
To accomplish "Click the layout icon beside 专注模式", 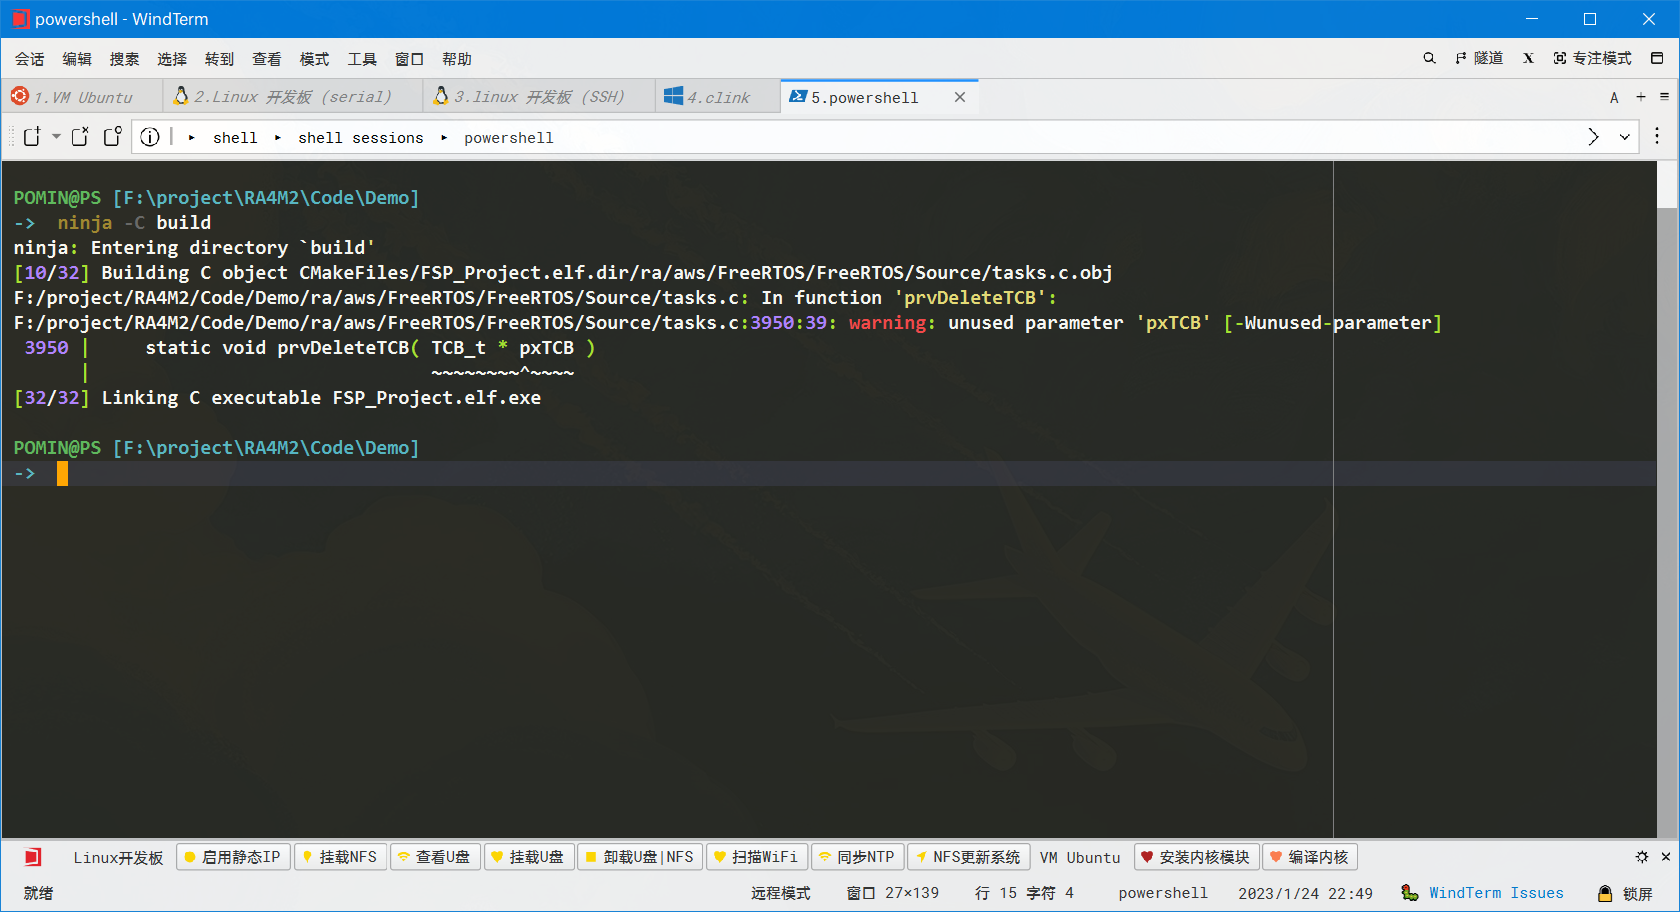I will click(x=1657, y=58).
